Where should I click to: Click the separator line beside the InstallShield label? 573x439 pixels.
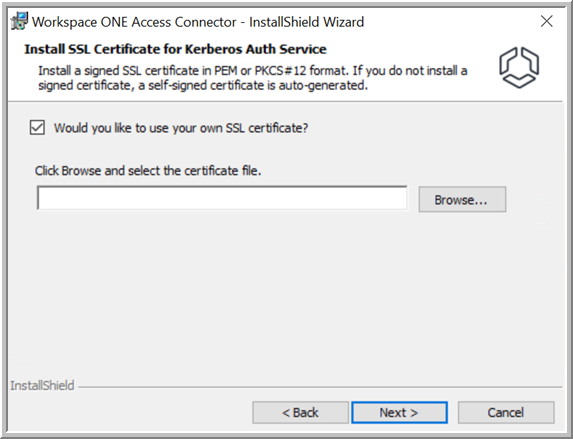[x=320, y=387]
